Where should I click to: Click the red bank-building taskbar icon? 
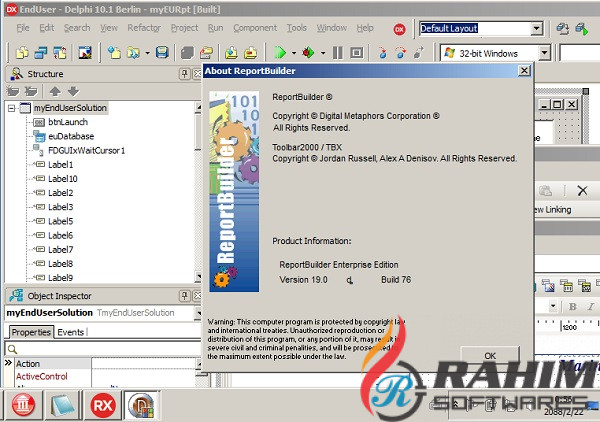coord(23,405)
